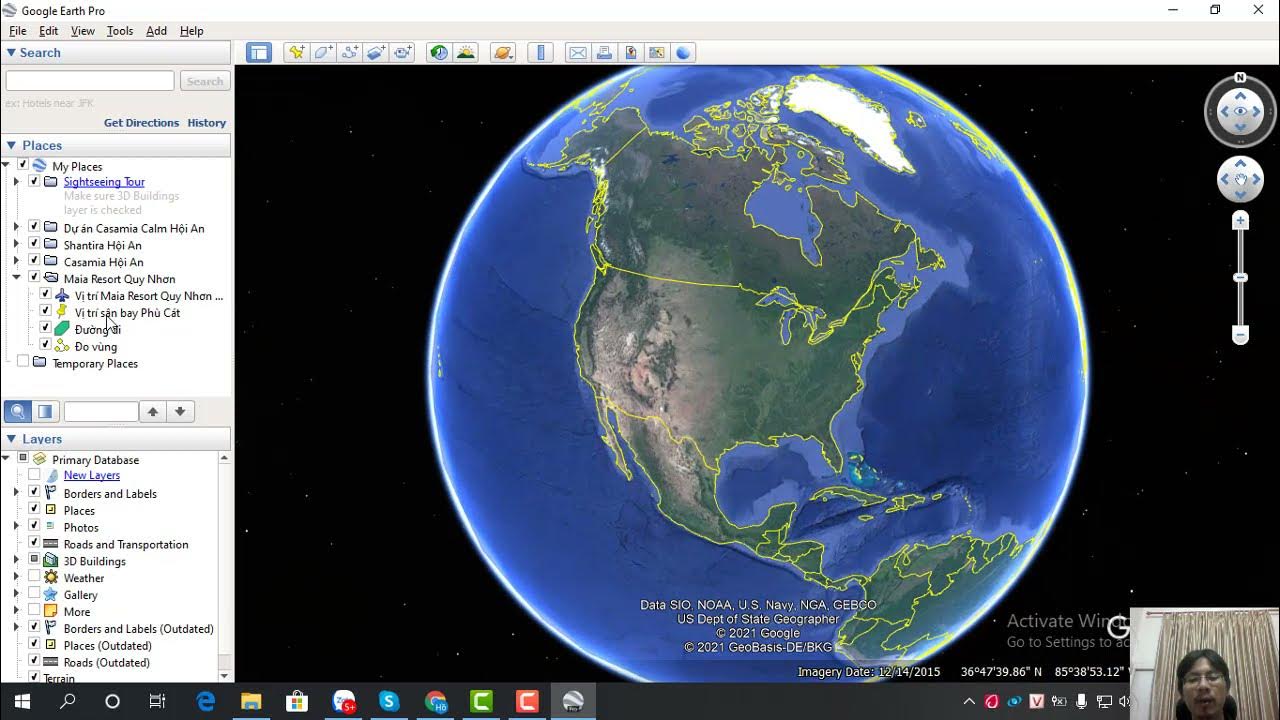
Task: Move selected place up with arrow button
Action: click(x=152, y=411)
